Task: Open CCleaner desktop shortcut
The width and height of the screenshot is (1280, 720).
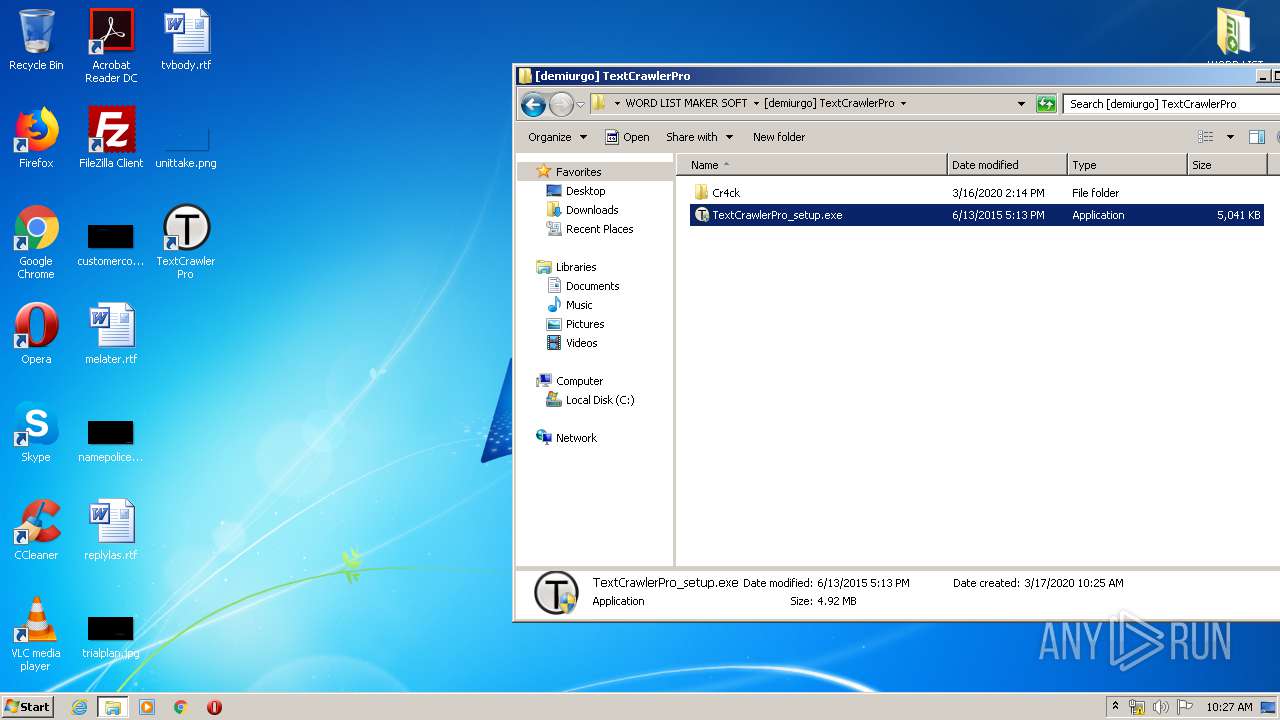Action: pyautogui.click(x=36, y=530)
